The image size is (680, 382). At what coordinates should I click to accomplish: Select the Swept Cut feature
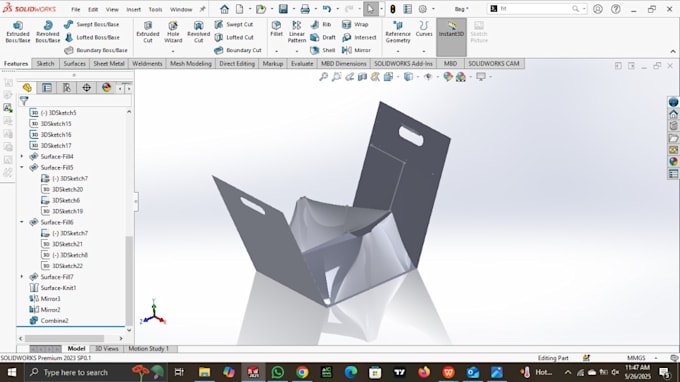tap(234, 25)
